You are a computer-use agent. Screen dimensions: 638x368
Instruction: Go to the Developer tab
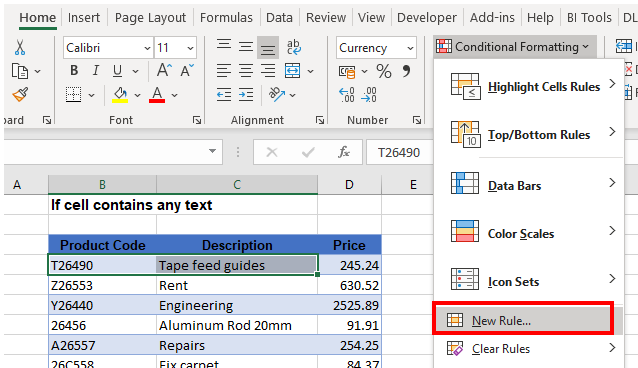(427, 18)
